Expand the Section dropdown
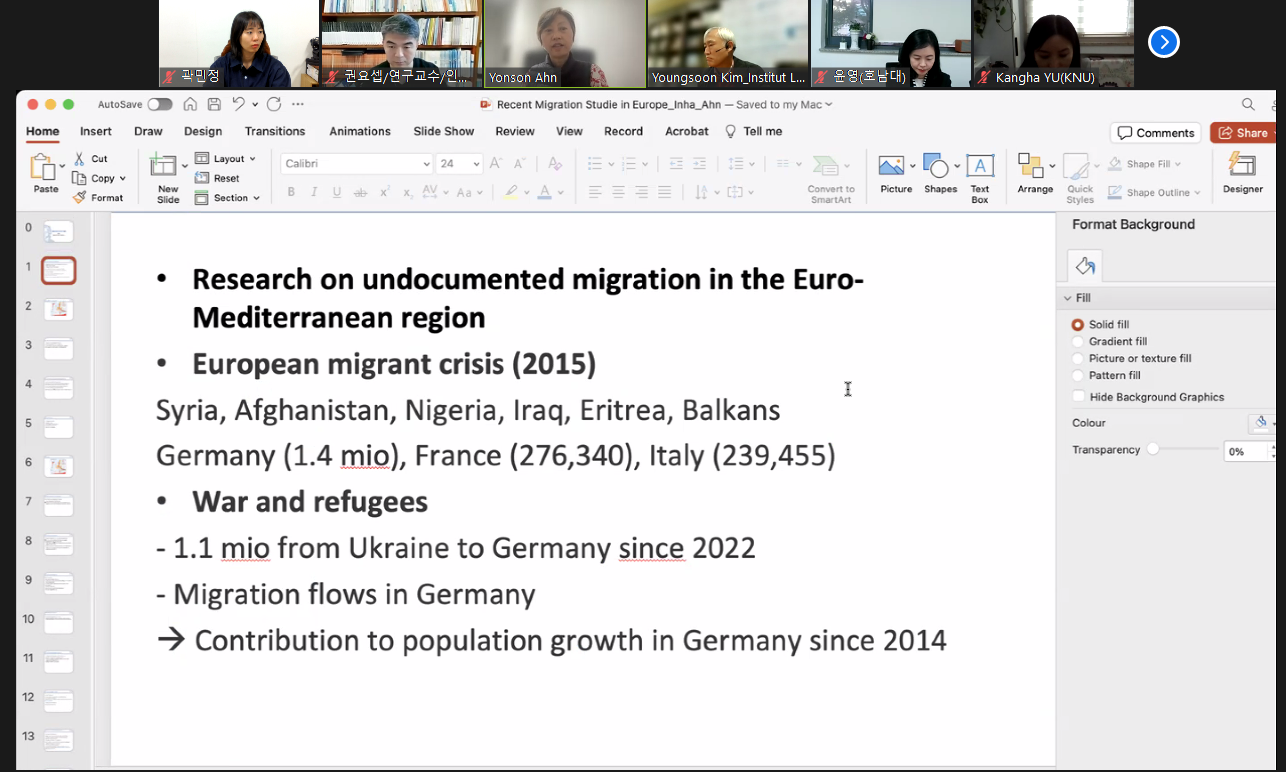 click(256, 198)
